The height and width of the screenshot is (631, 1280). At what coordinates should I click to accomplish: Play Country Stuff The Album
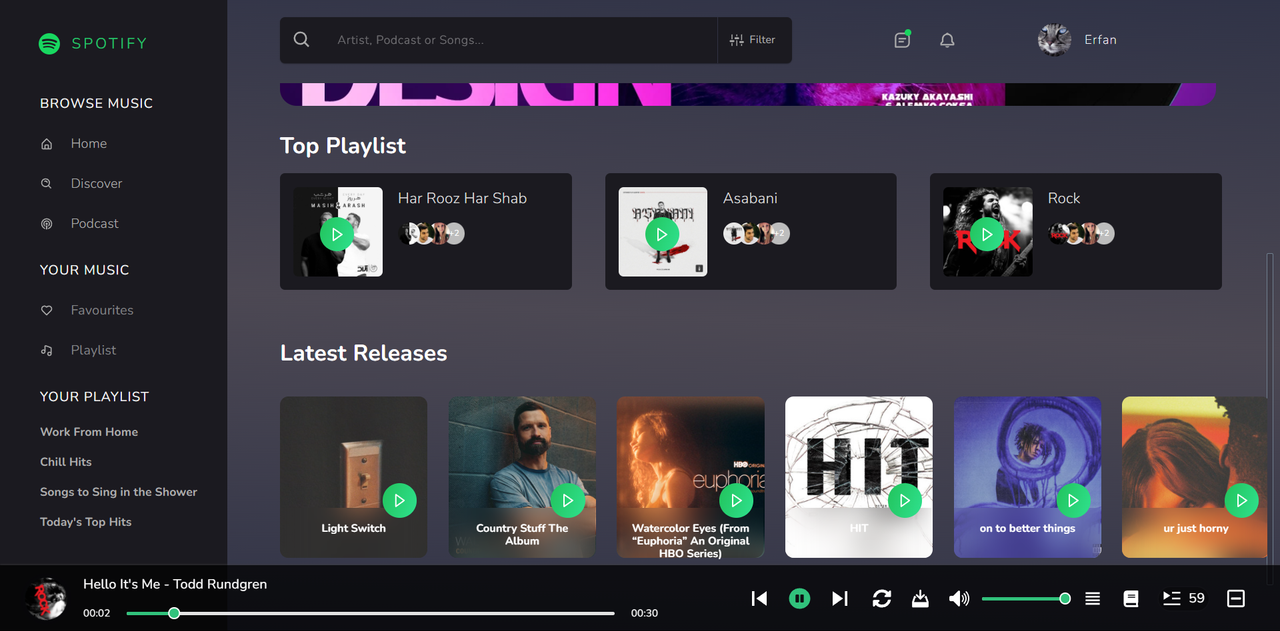568,500
